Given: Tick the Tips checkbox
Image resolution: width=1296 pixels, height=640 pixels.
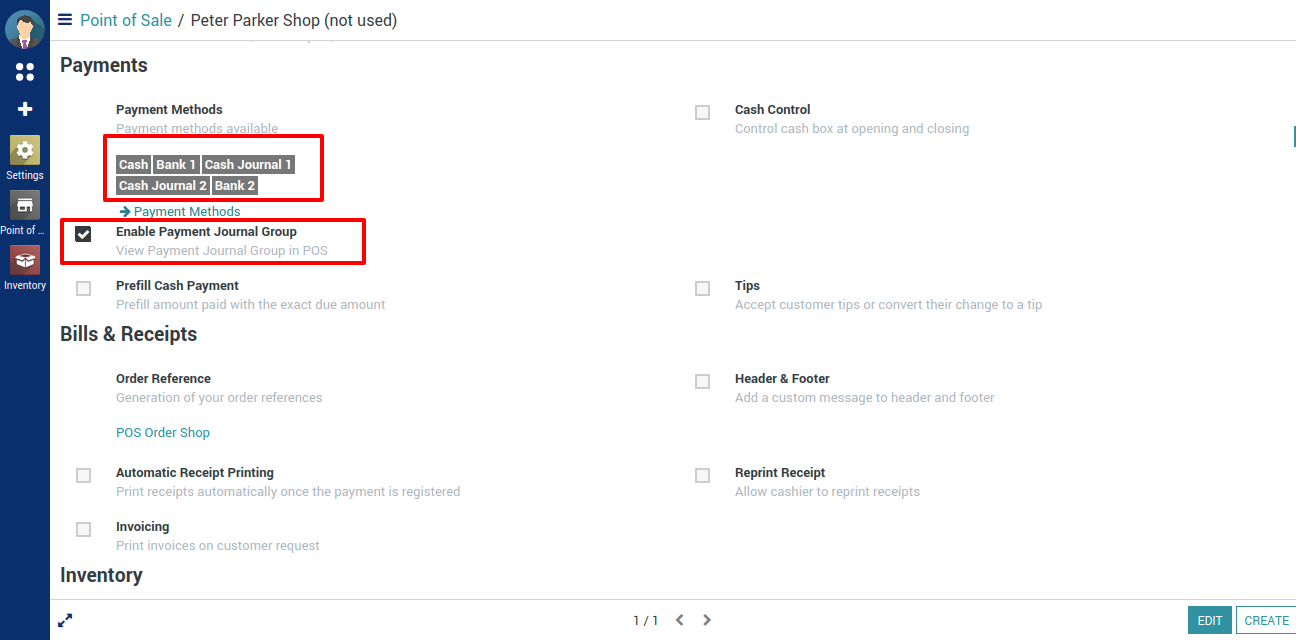Looking at the screenshot, I should click(703, 289).
